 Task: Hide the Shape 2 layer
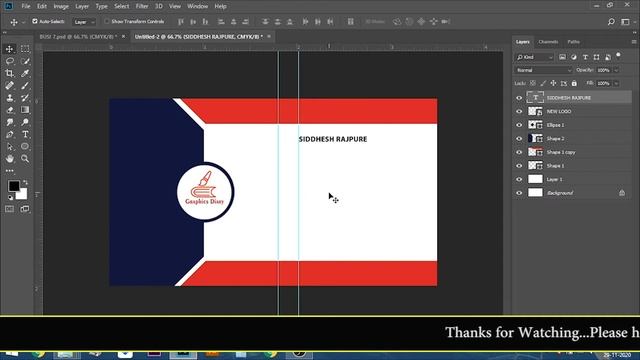click(519, 139)
